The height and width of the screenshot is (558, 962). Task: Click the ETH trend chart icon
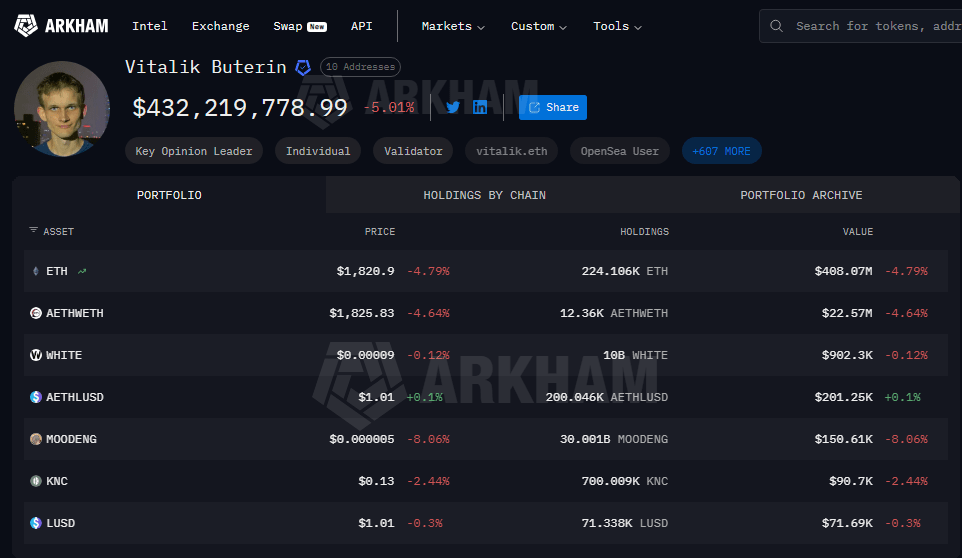coord(82,271)
